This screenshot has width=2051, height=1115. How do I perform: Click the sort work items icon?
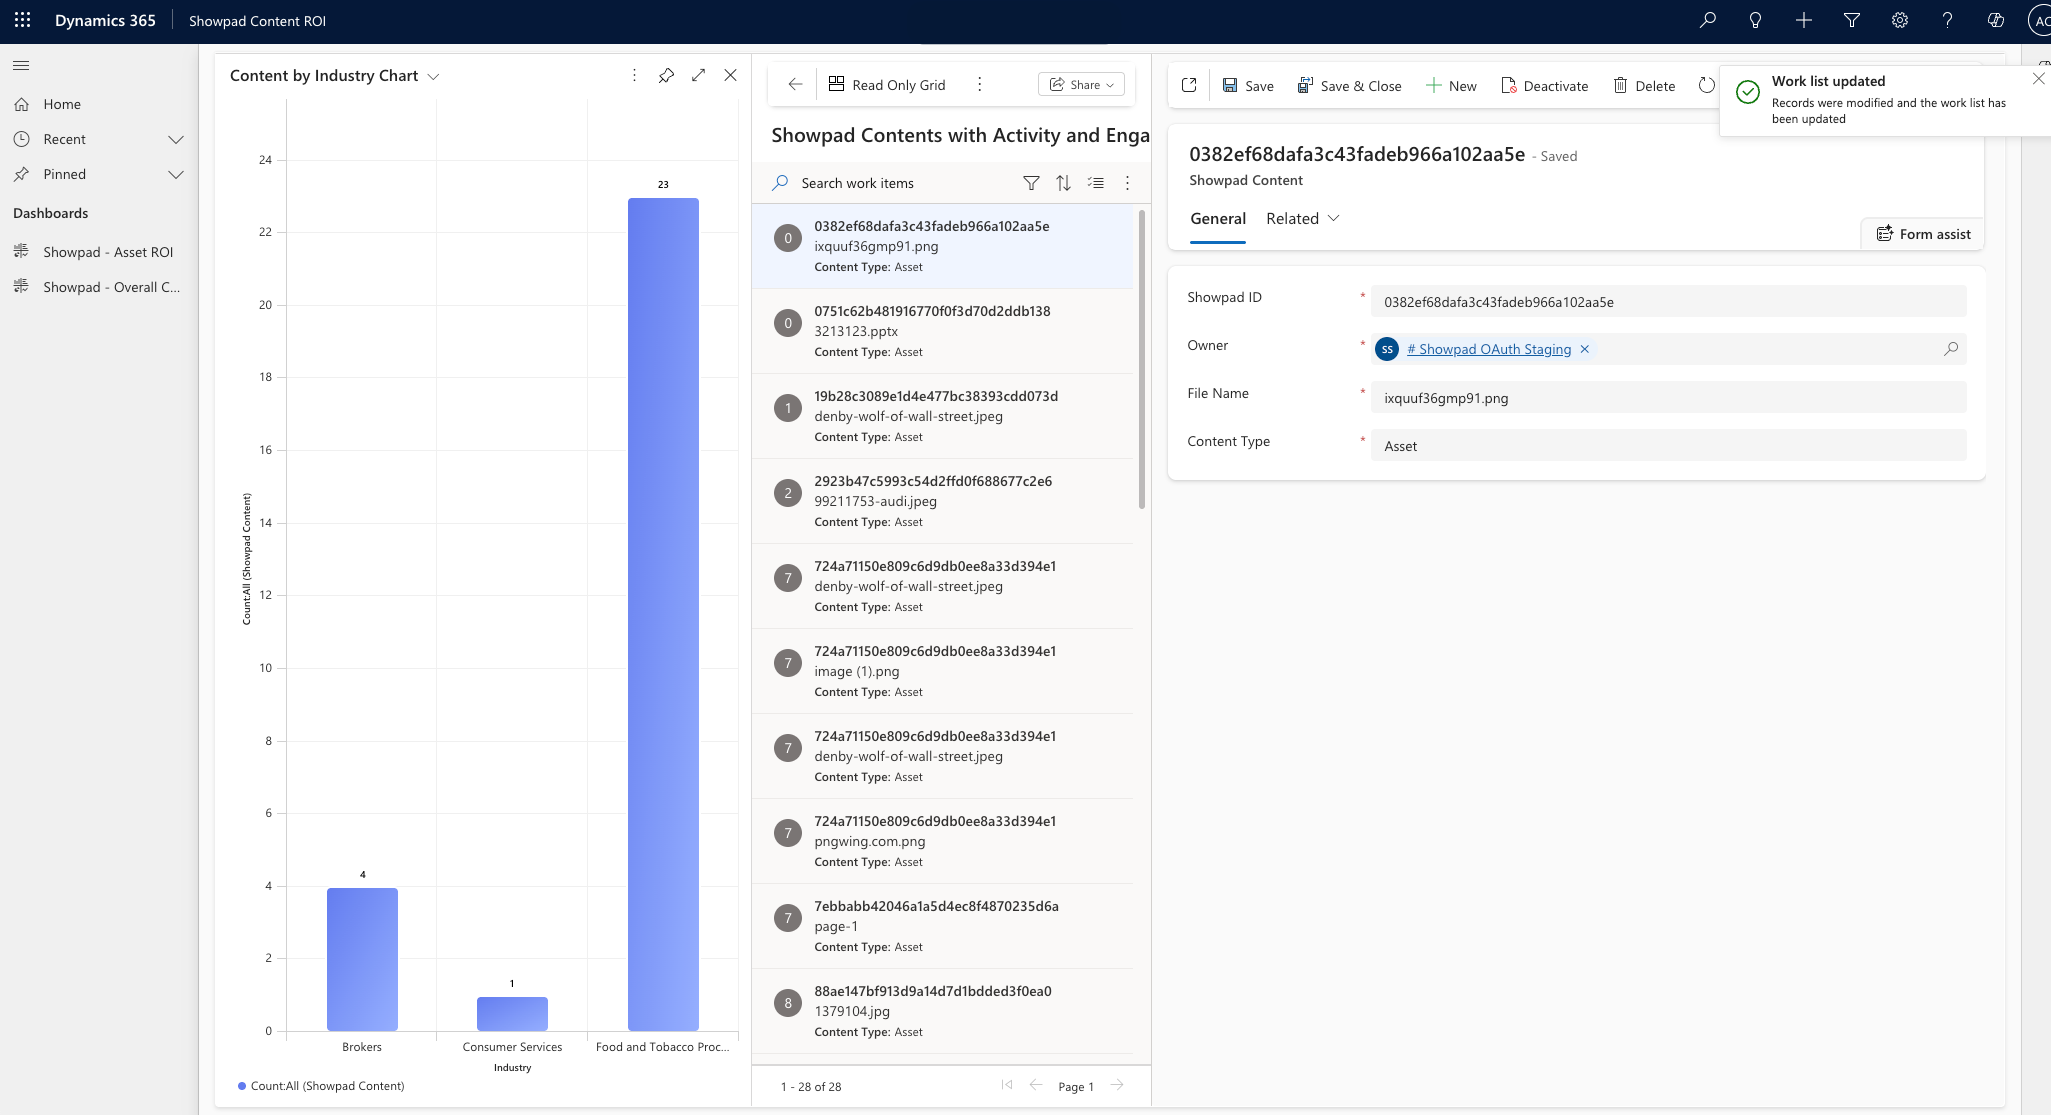point(1063,183)
